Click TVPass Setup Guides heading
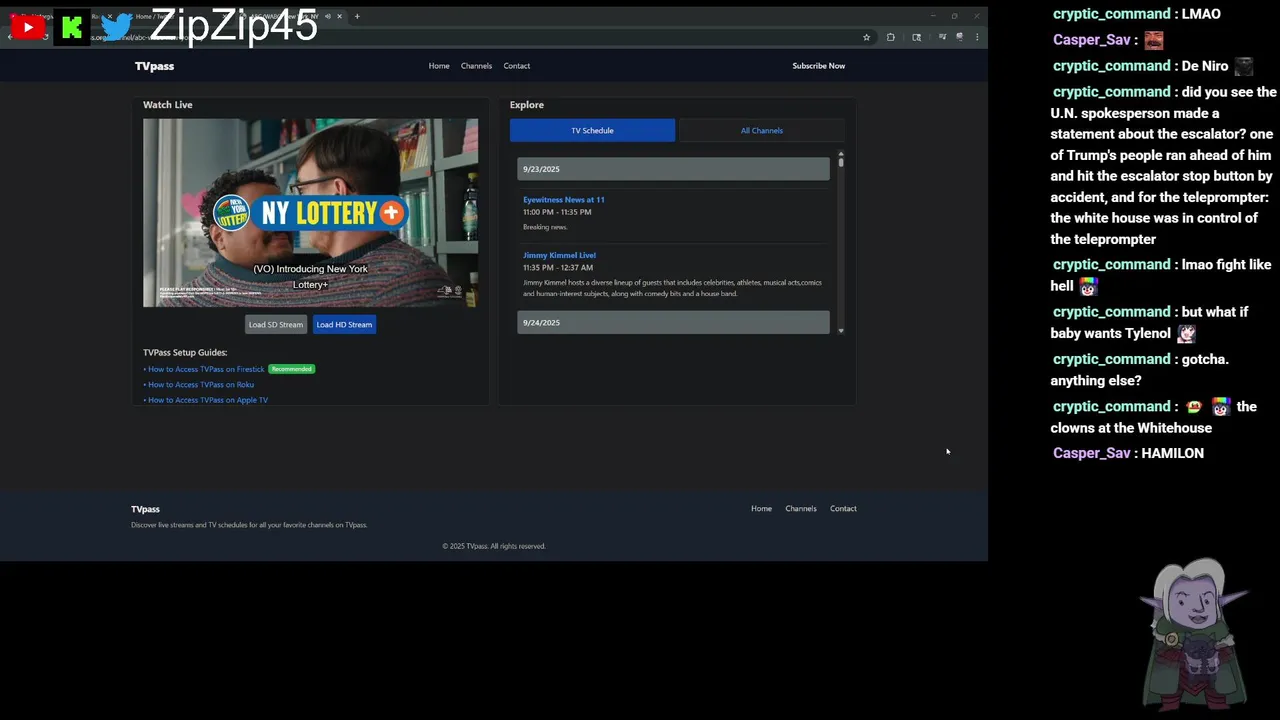Viewport: 1280px width, 720px height. pos(185,352)
